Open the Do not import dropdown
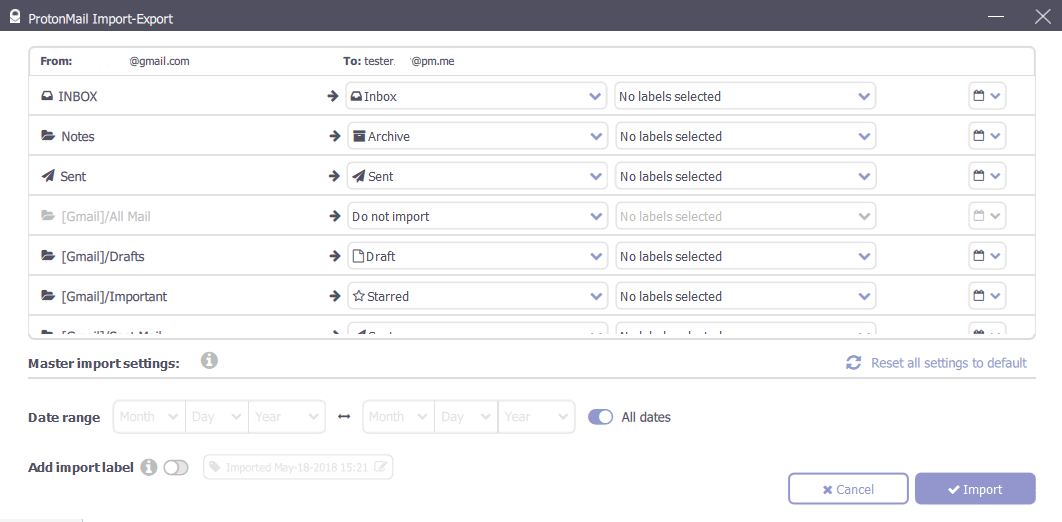This screenshot has height=522, width=1062. pos(477,216)
